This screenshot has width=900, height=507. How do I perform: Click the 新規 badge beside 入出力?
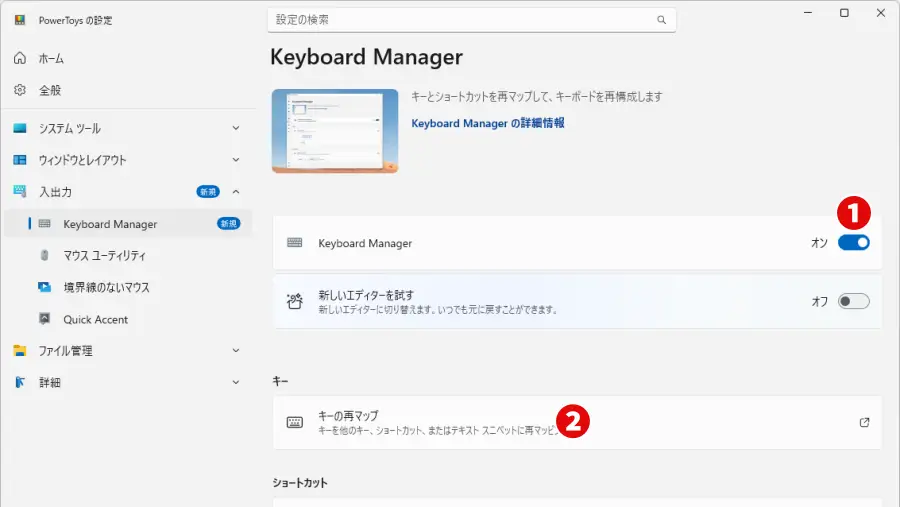click(x=208, y=192)
